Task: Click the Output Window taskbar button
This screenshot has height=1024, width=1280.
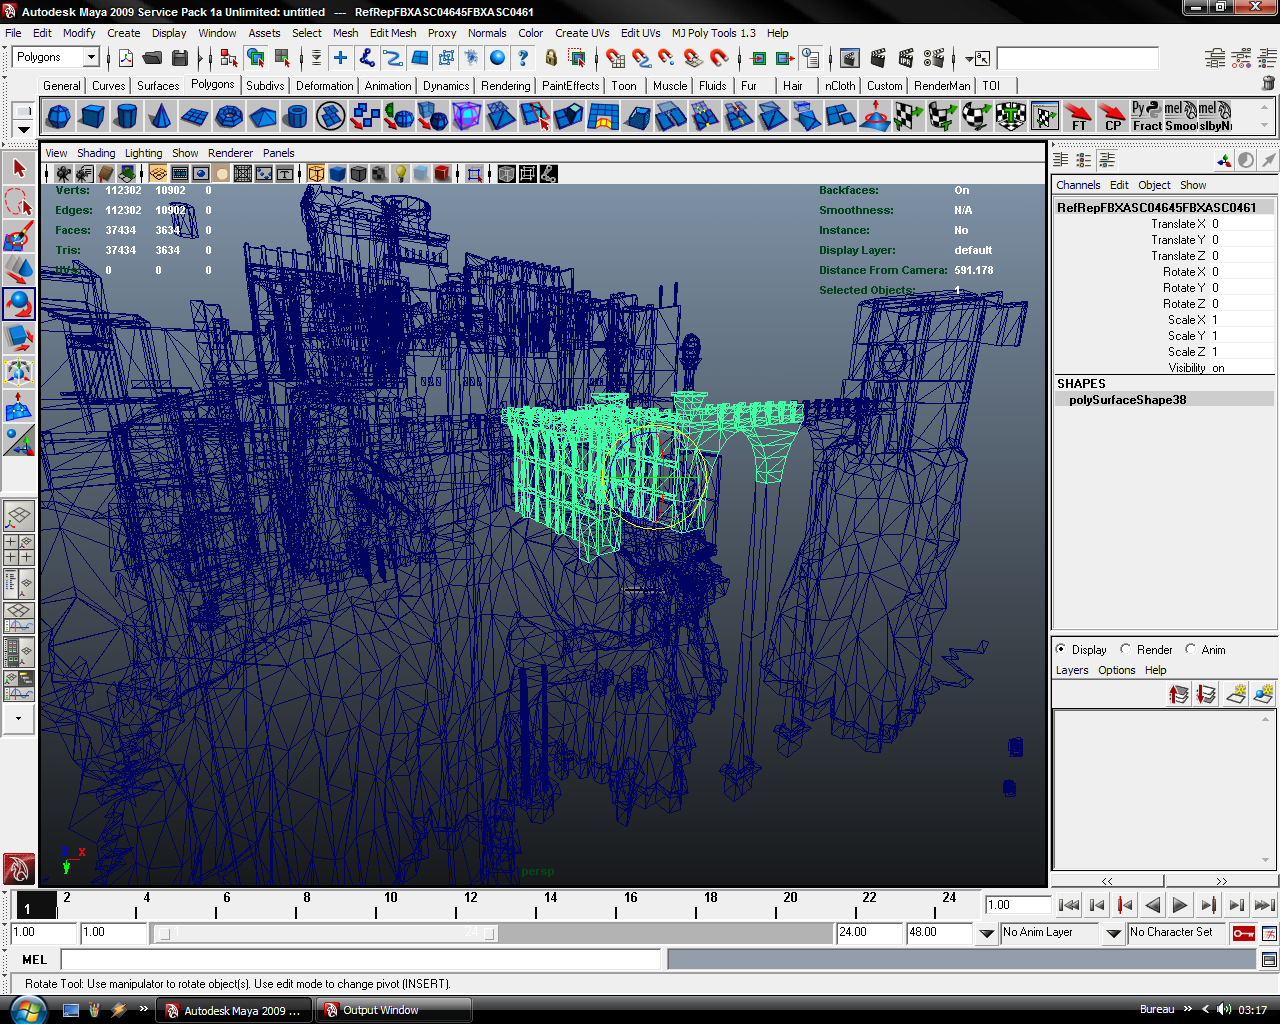Action: click(x=394, y=1010)
